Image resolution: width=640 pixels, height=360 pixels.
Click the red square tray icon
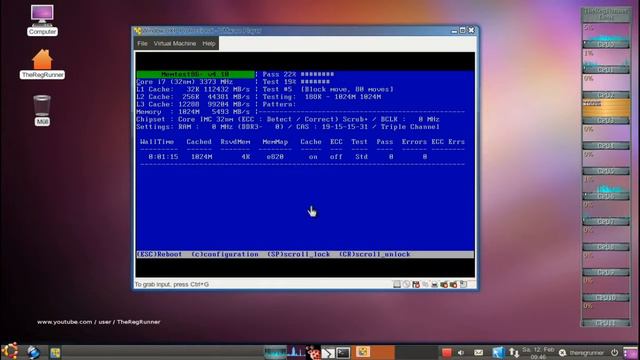[x=447, y=352]
